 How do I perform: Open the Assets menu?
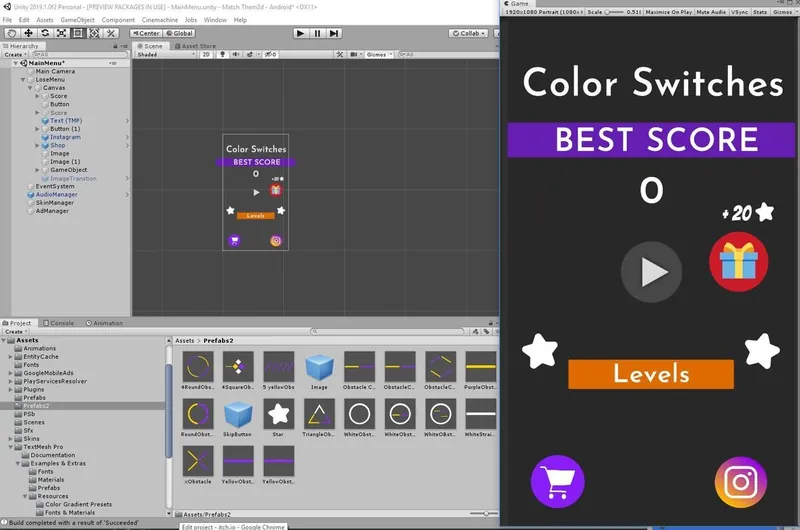45,20
